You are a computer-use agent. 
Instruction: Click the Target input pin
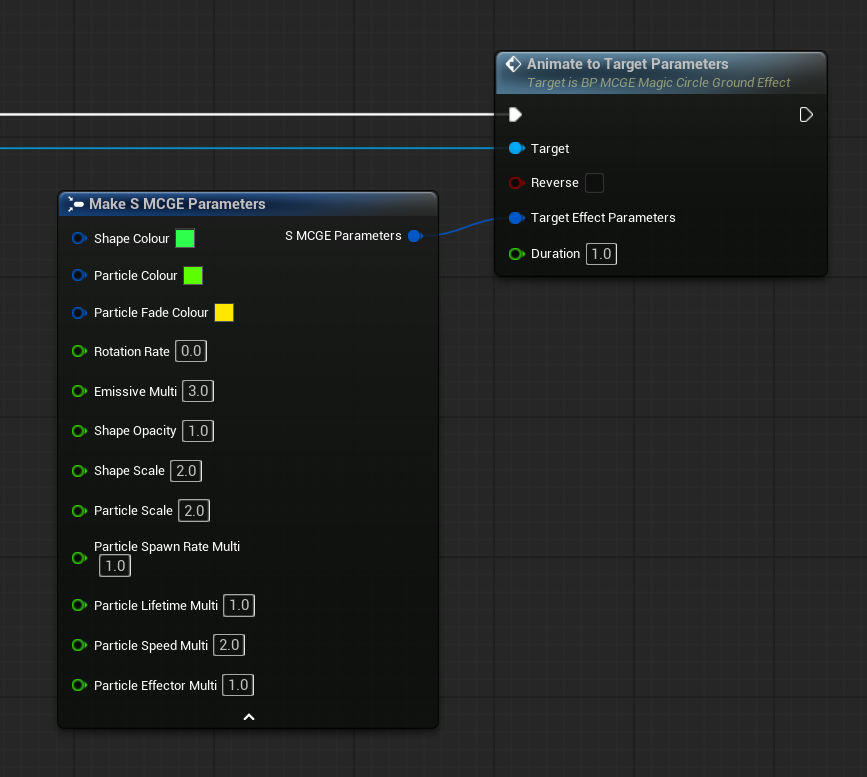516,148
